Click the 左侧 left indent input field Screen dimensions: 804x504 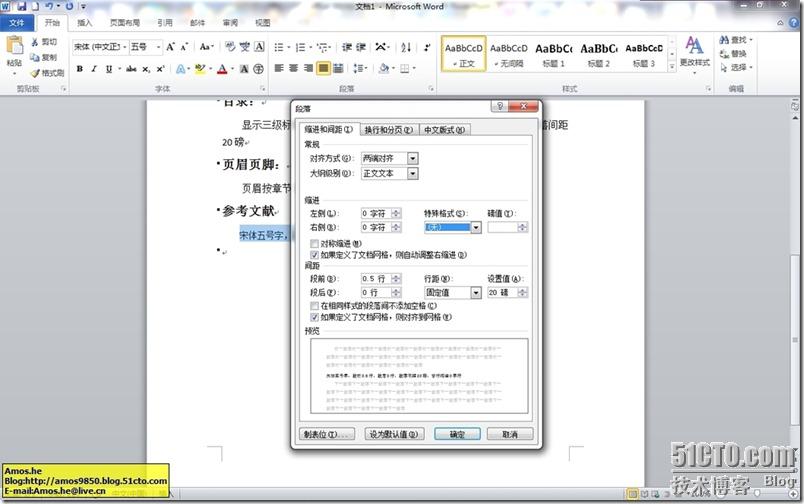coord(376,213)
